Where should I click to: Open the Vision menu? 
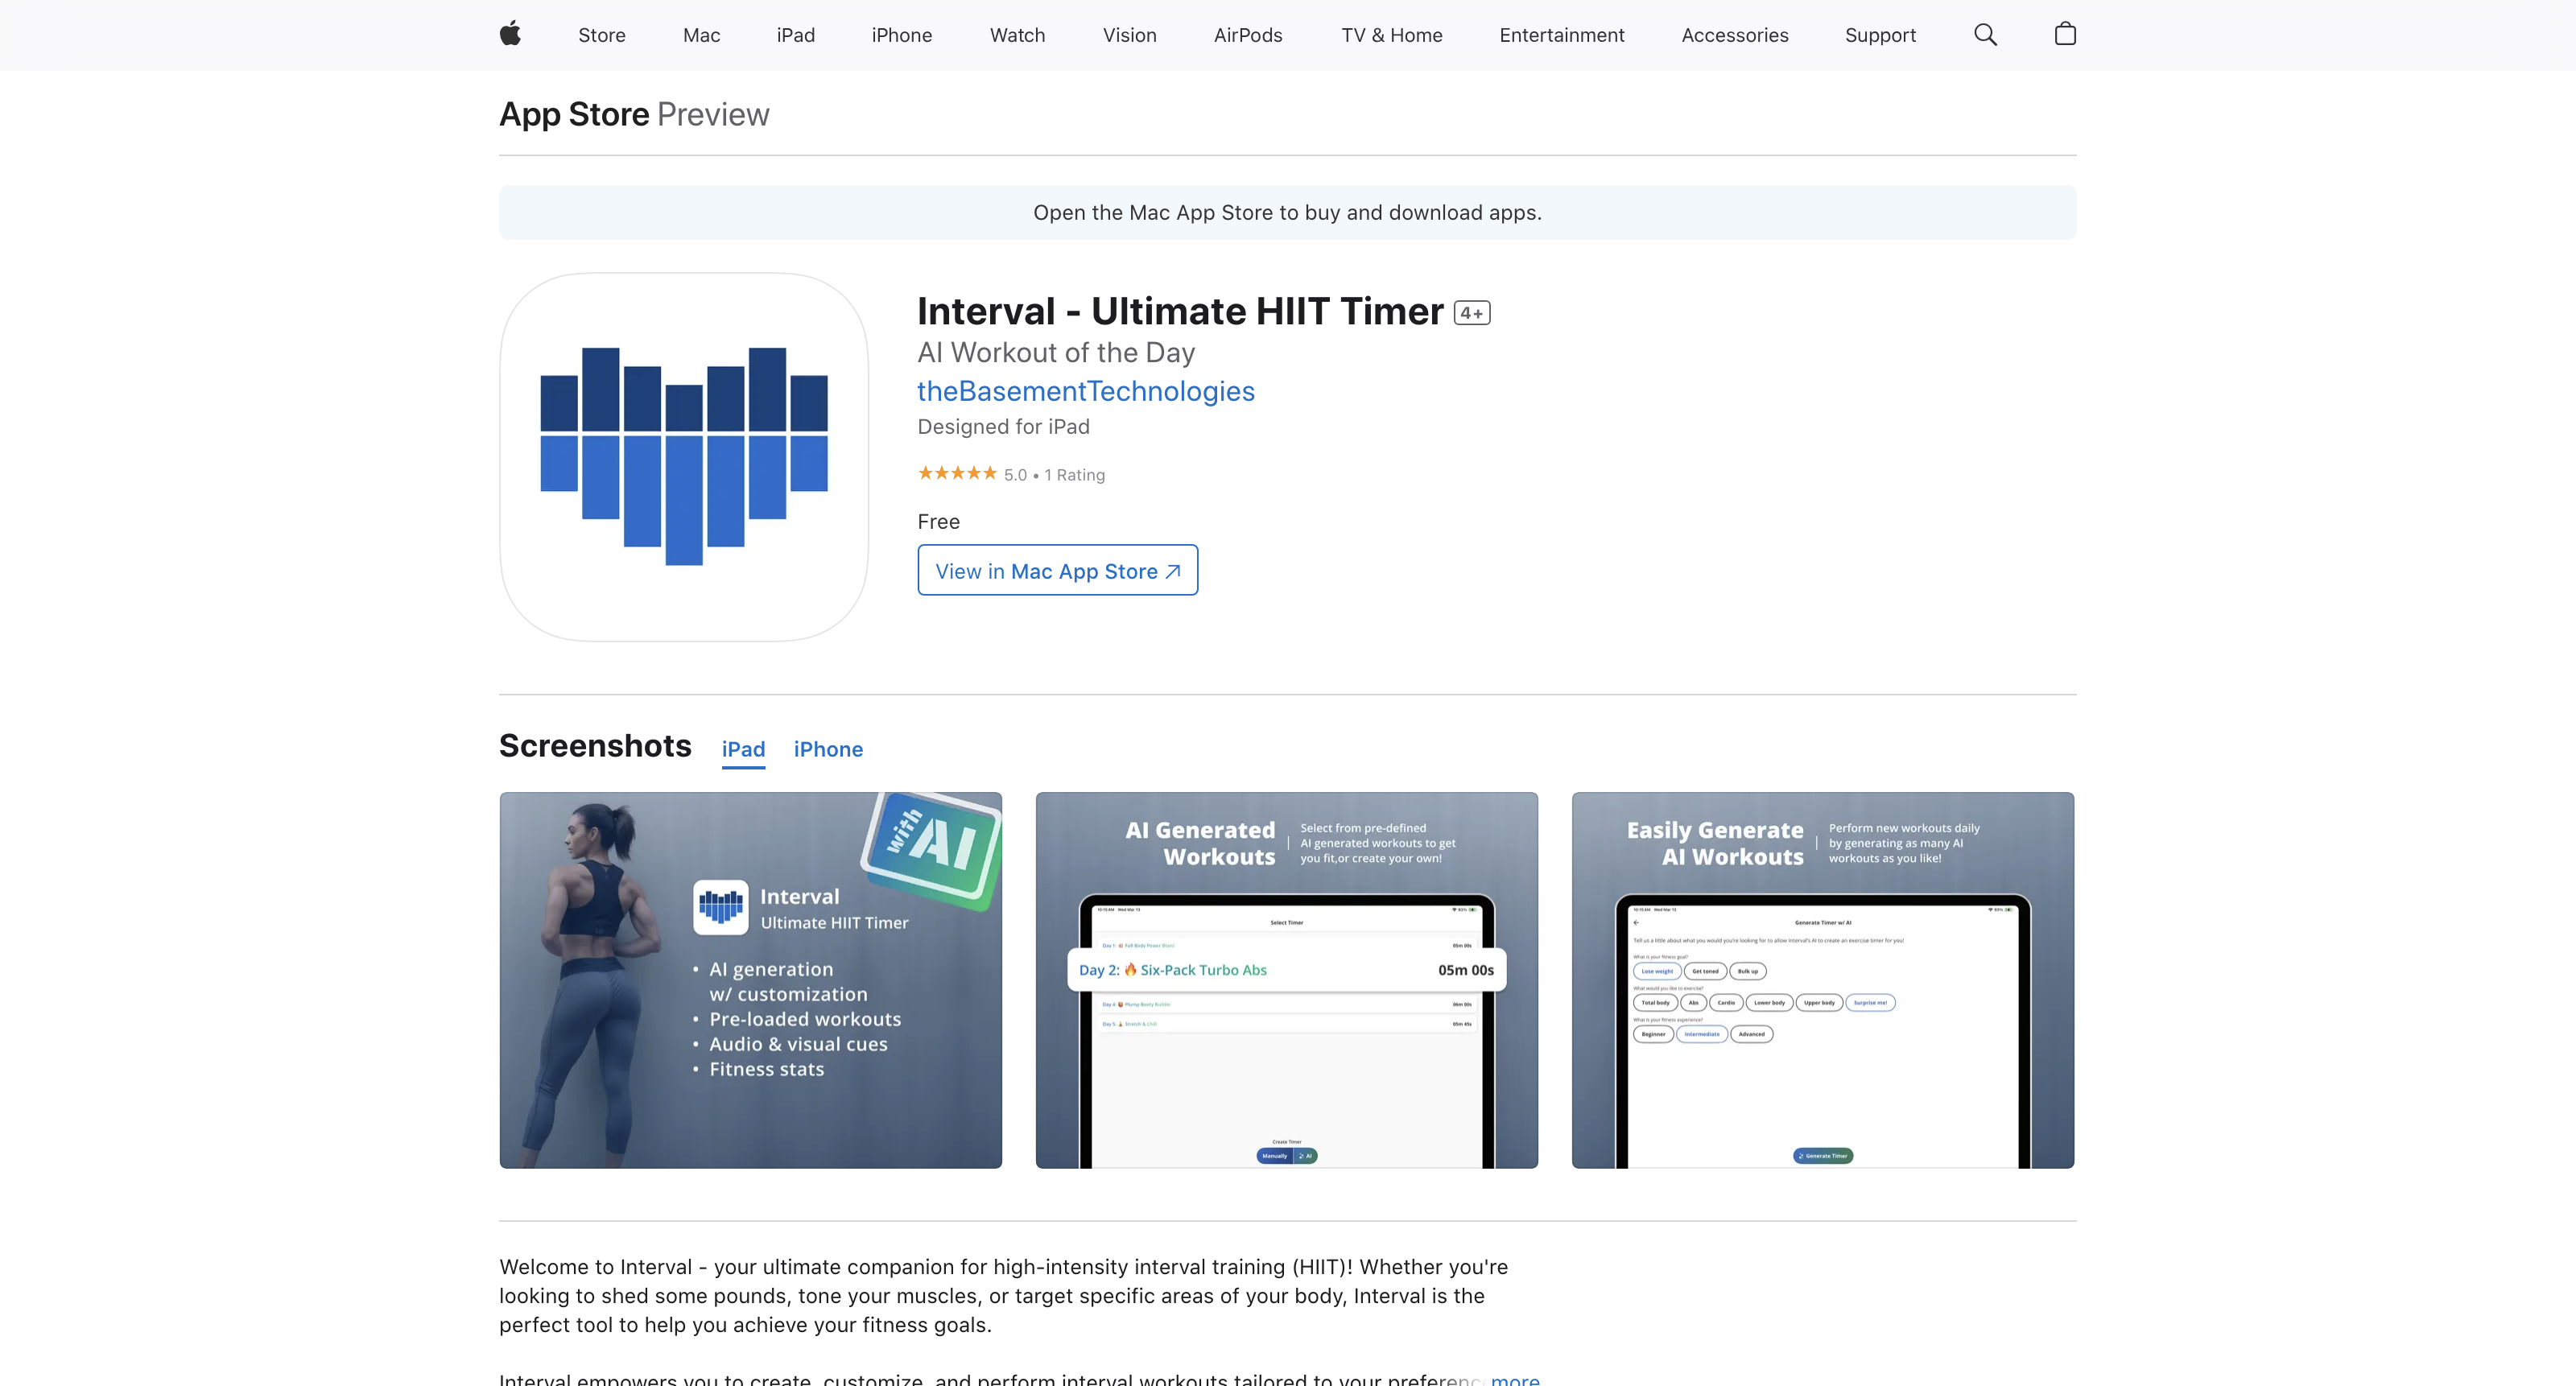point(1130,35)
